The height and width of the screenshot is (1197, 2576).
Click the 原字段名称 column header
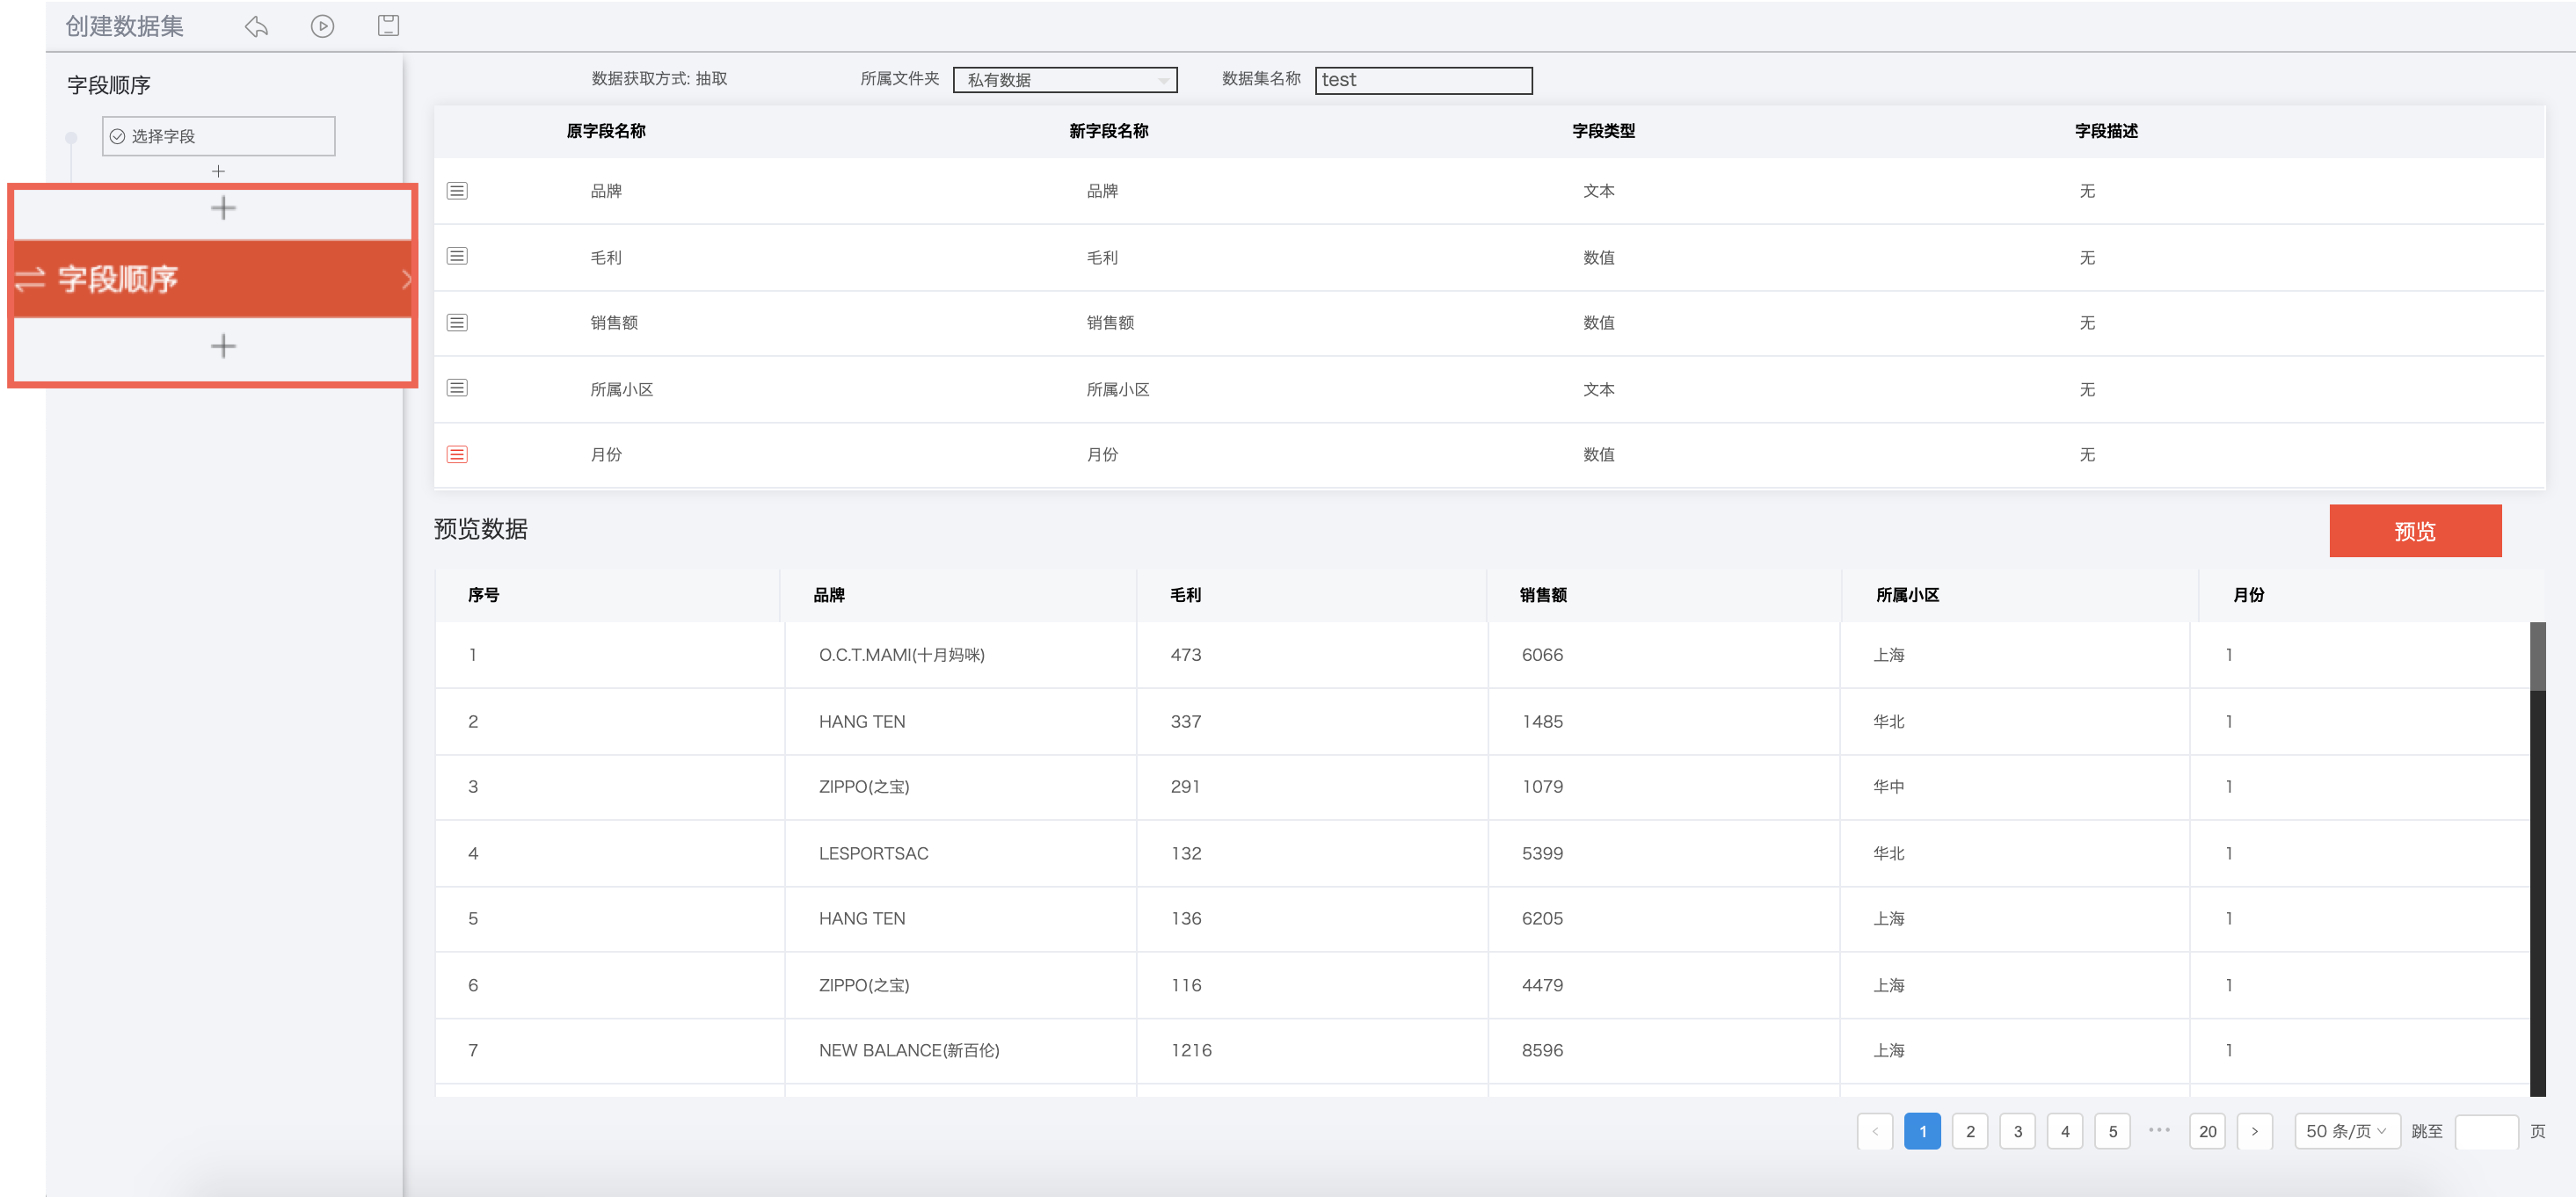click(606, 131)
